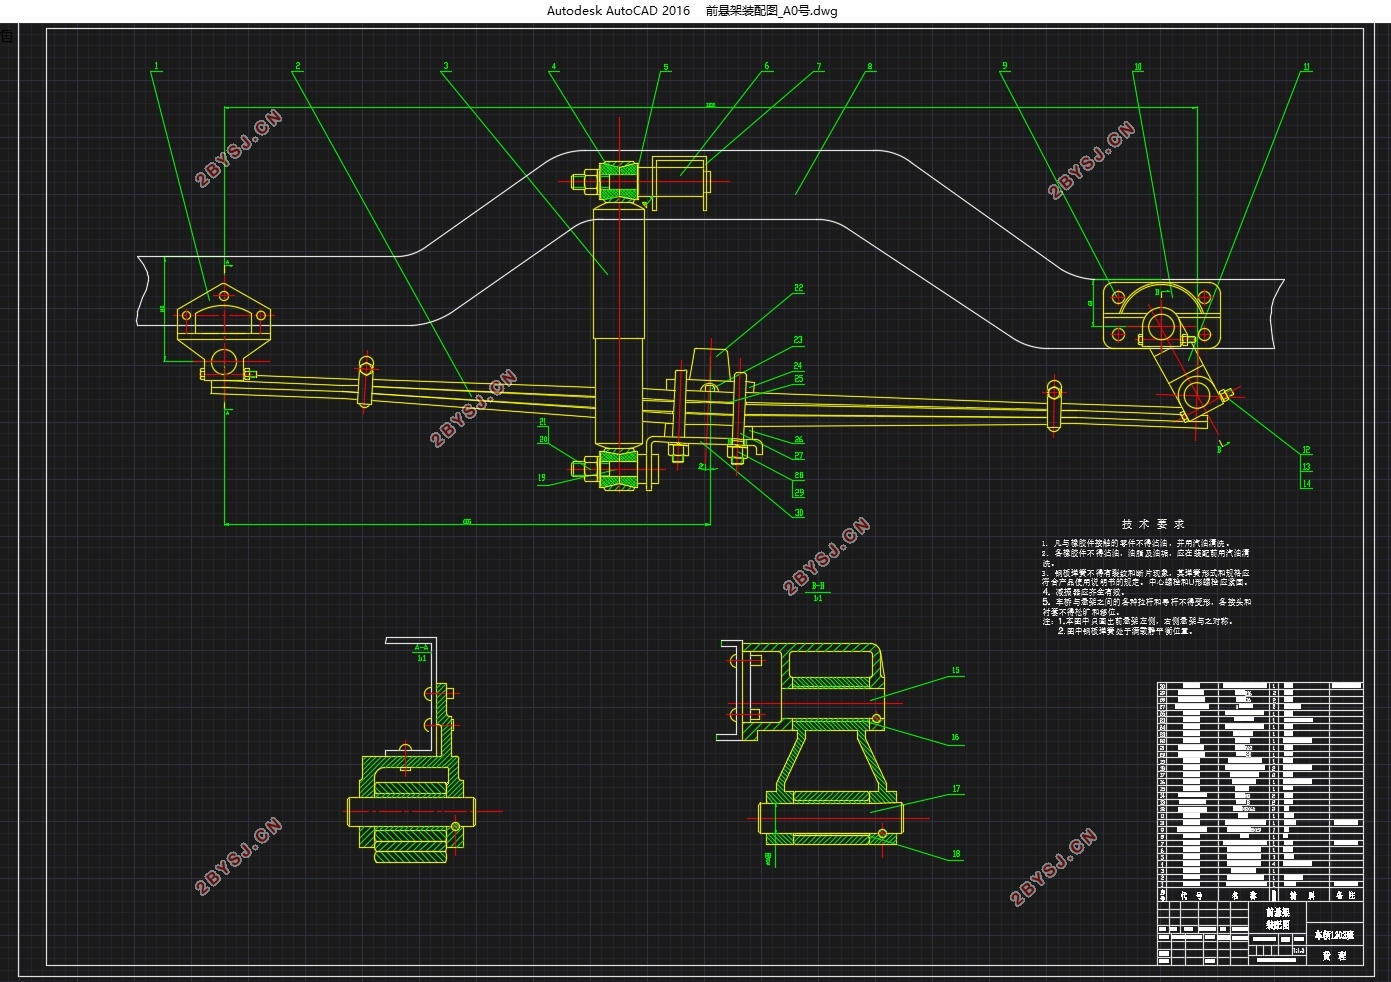Select part balloon number 10
The height and width of the screenshot is (982, 1391).
point(1138,68)
